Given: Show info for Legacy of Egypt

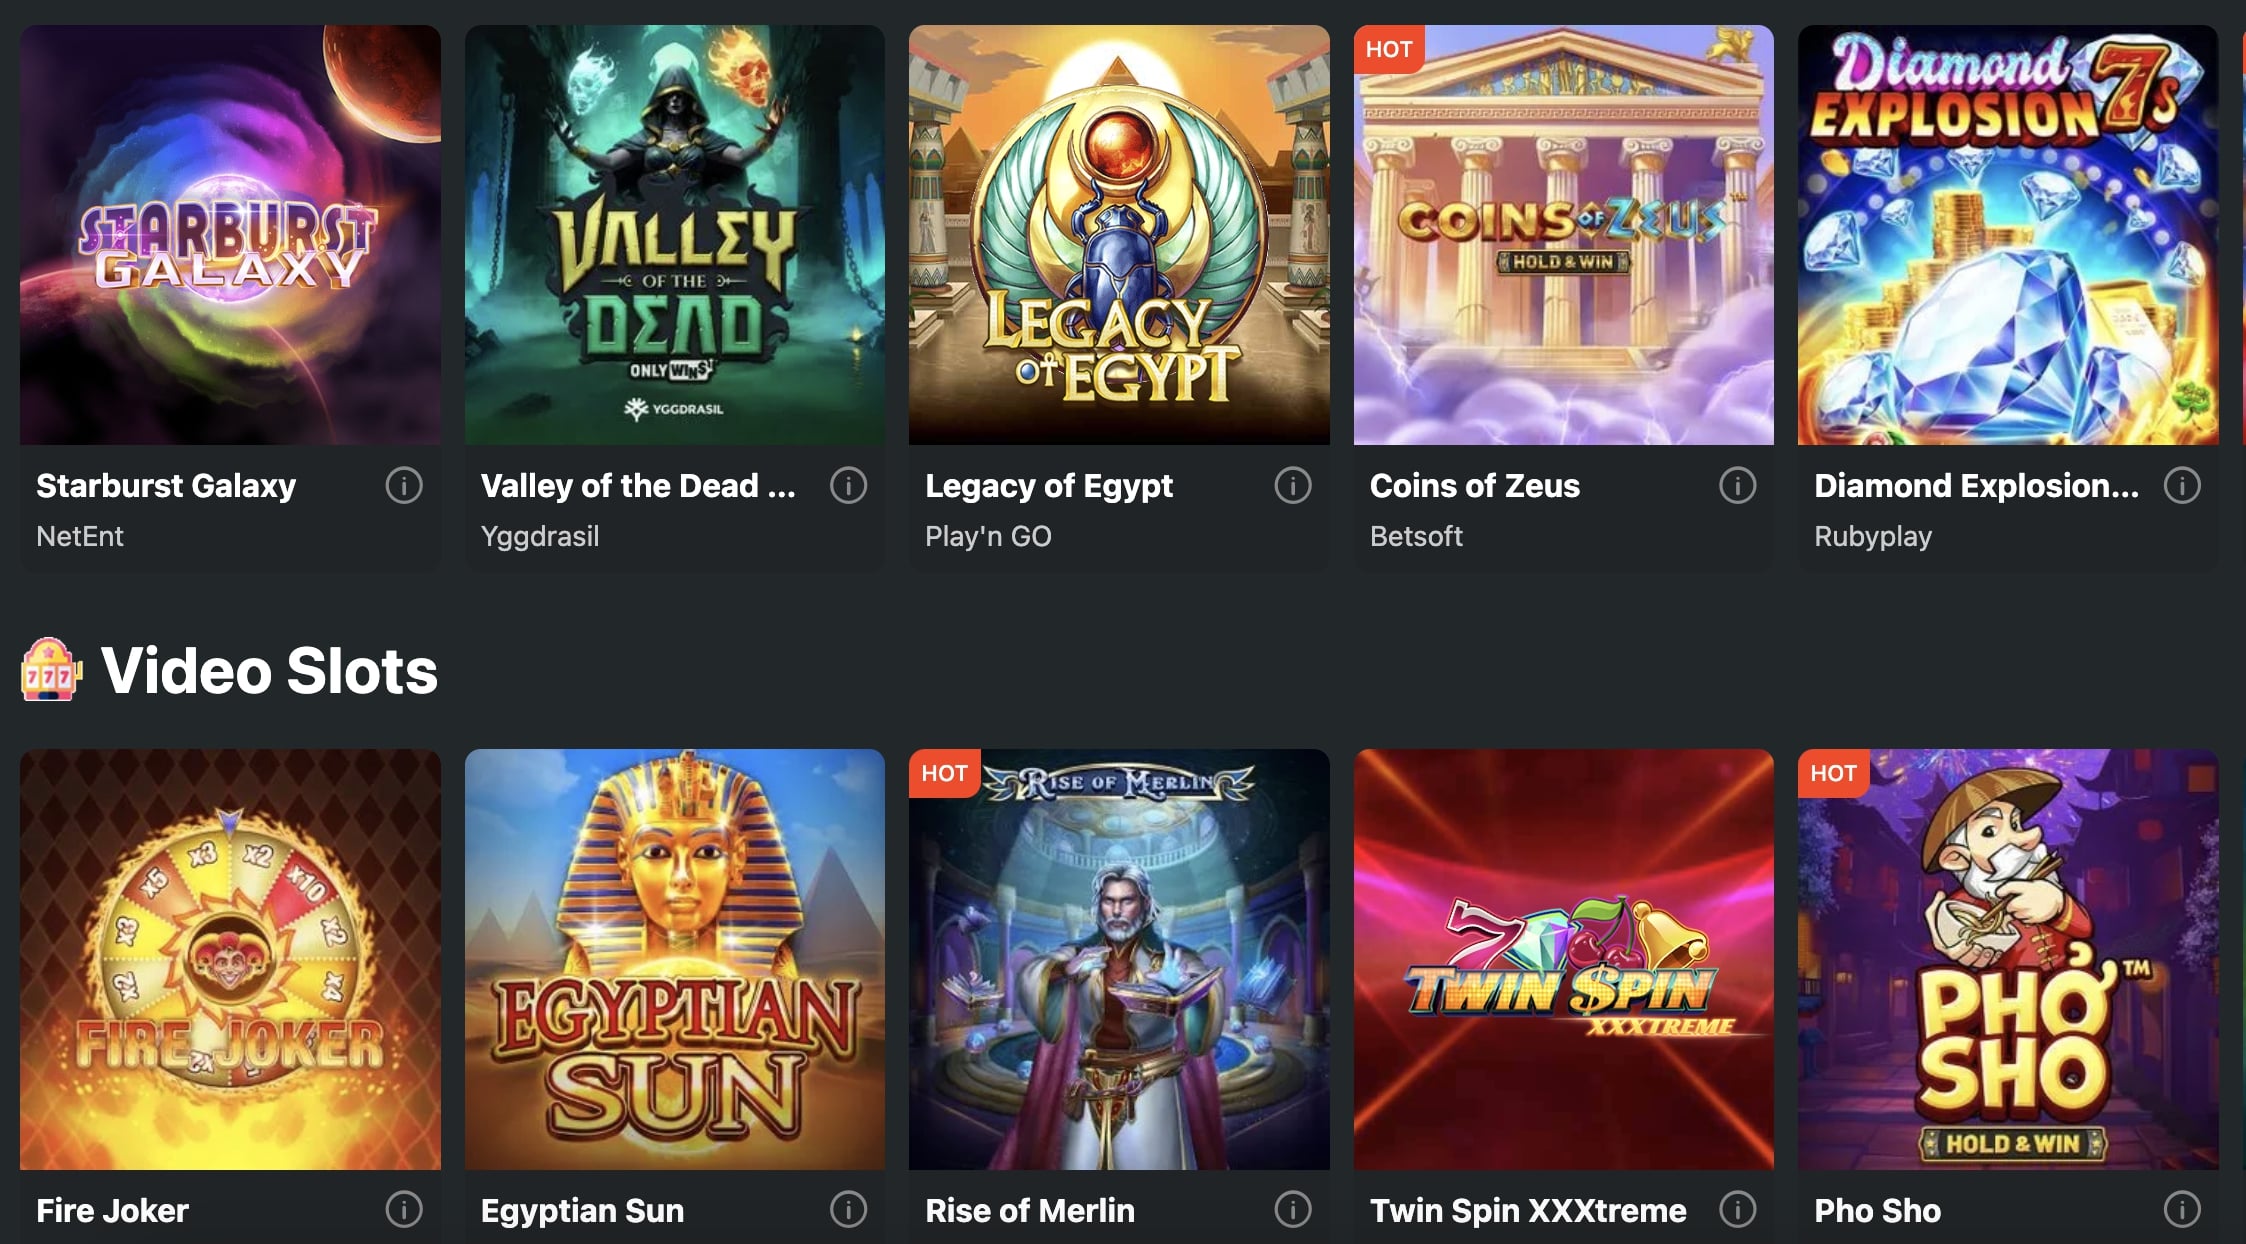Looking at the screenshot, I should pyautogui.click(x=1293, y=486).
